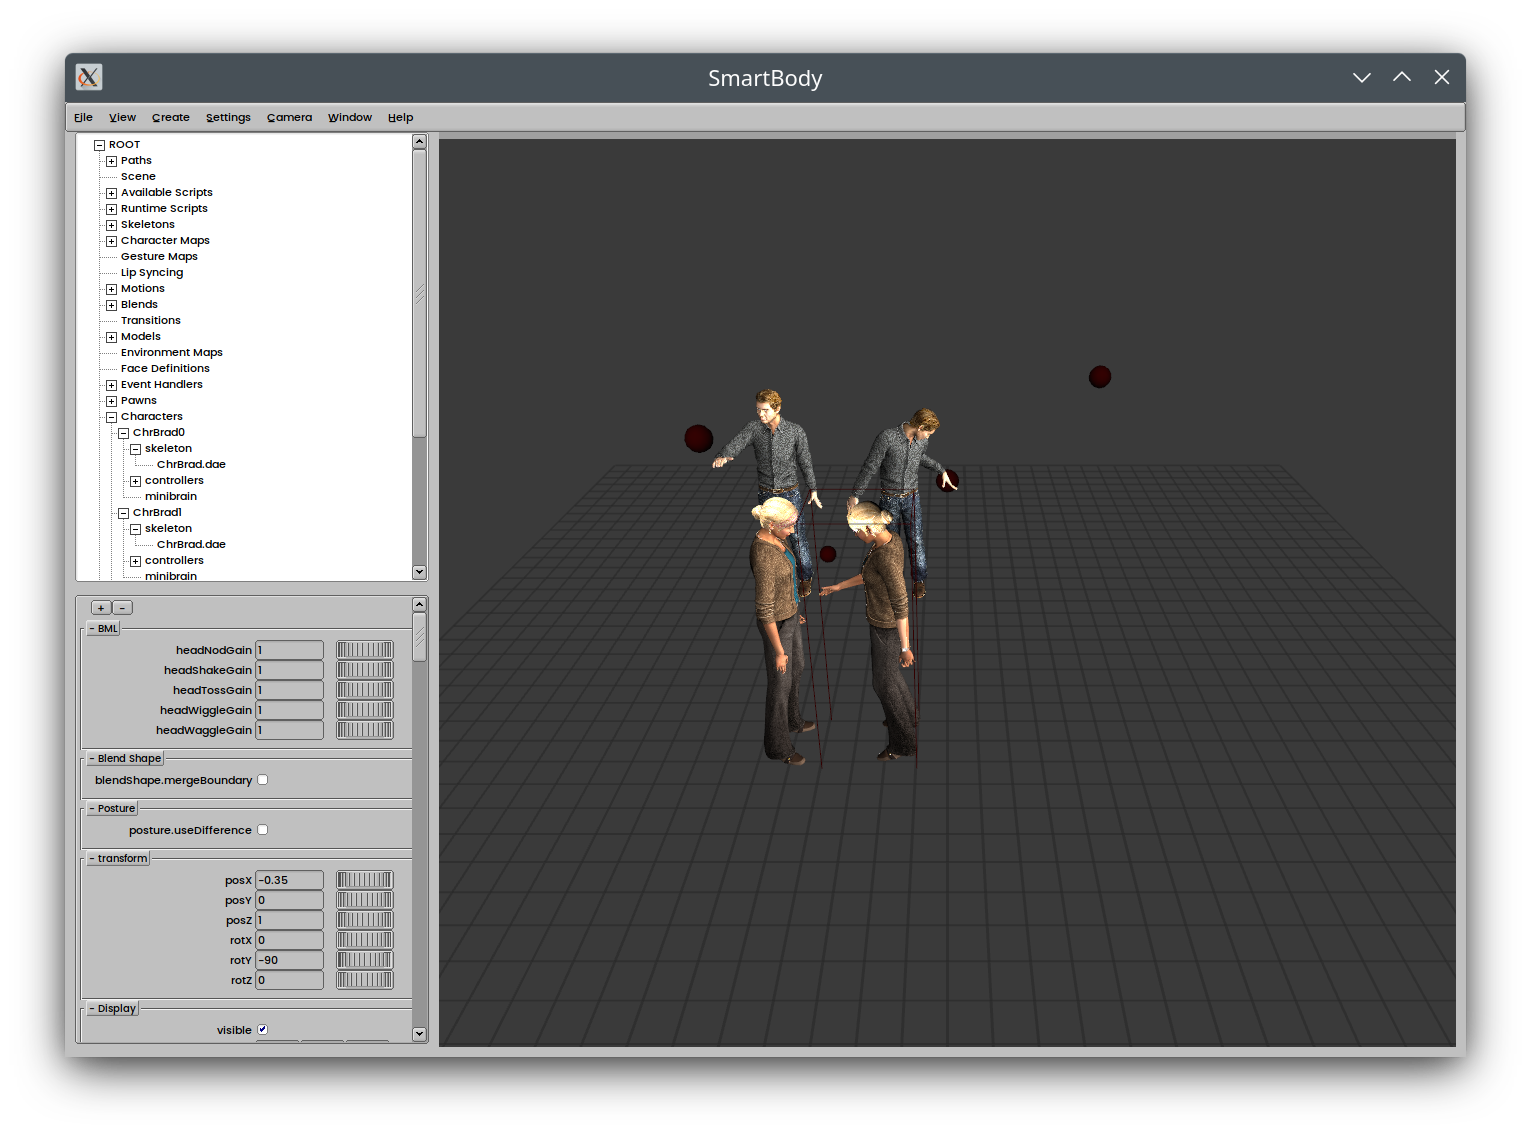Screen dimensions: 1531x1134
Task: Select ChrBrad.dae under ChrBrad0 skeleton
Action: click(x=191, y=464)
